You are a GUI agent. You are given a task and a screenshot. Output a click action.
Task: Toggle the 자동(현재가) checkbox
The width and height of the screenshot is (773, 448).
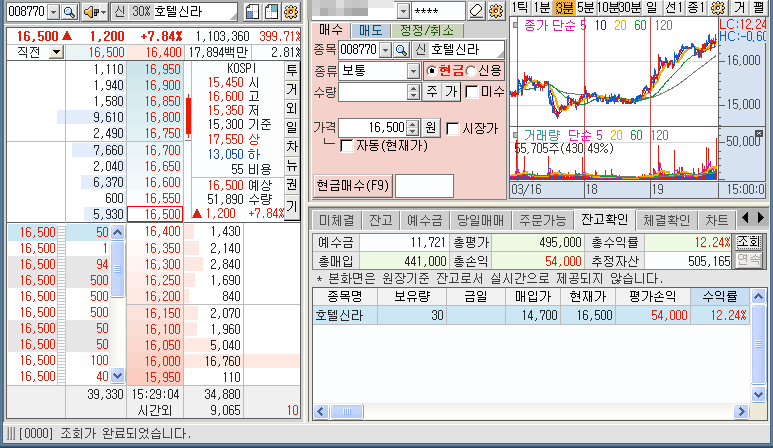click(x=347, y=146)
